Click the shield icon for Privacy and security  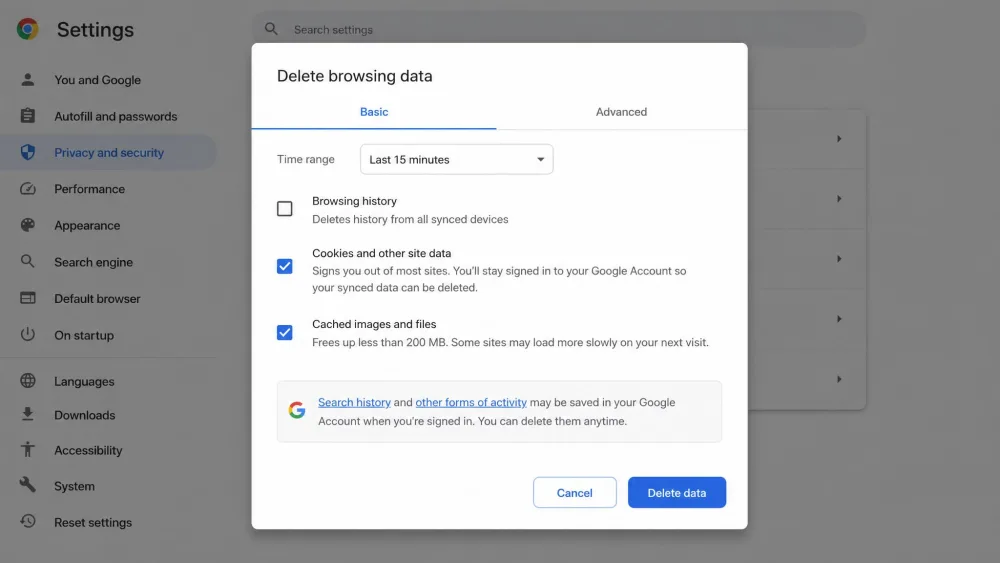point(27,152)
